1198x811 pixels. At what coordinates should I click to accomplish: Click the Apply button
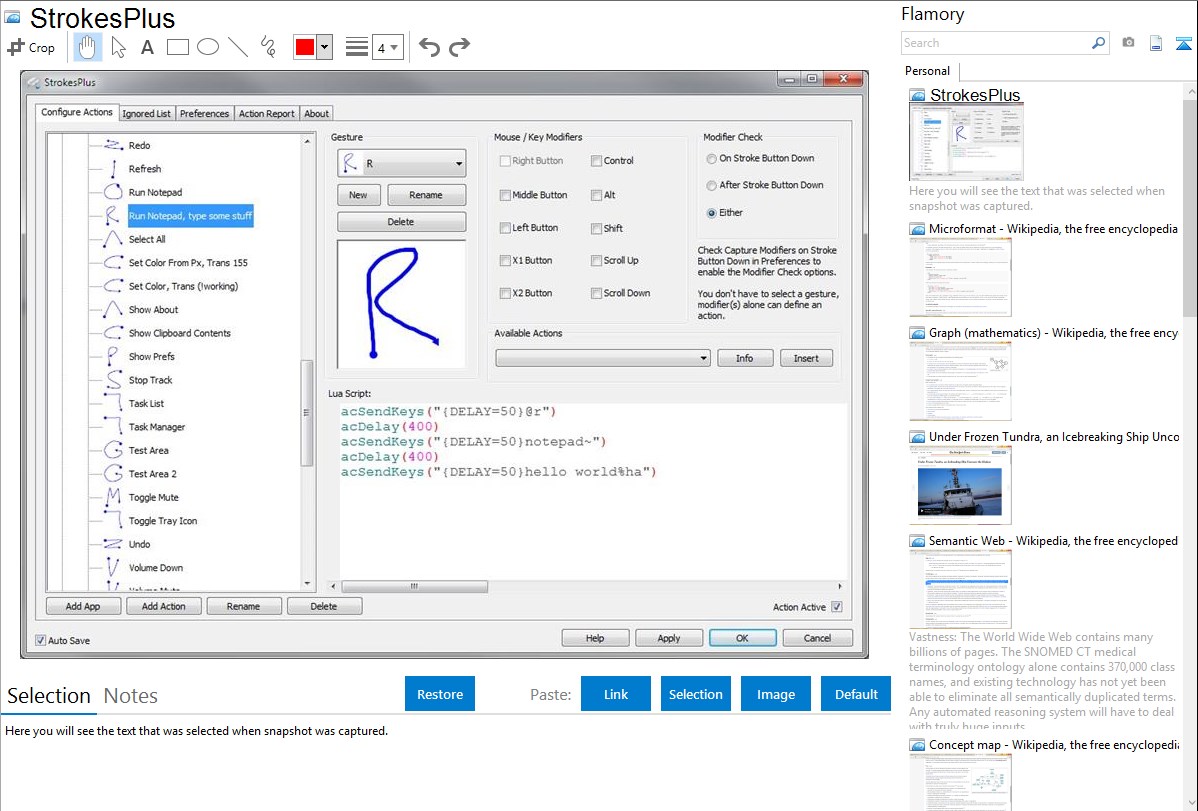pos(669,638)
